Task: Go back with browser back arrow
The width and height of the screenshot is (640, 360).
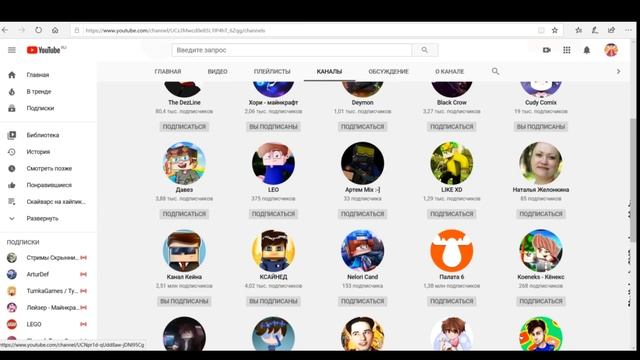Action: tap(5, 30)
